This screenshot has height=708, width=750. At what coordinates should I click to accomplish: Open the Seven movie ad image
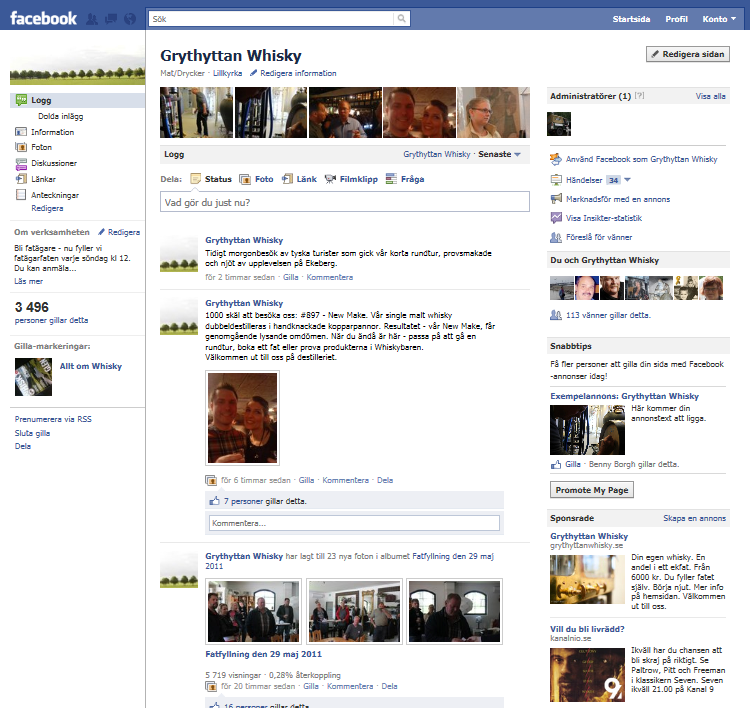587,675
